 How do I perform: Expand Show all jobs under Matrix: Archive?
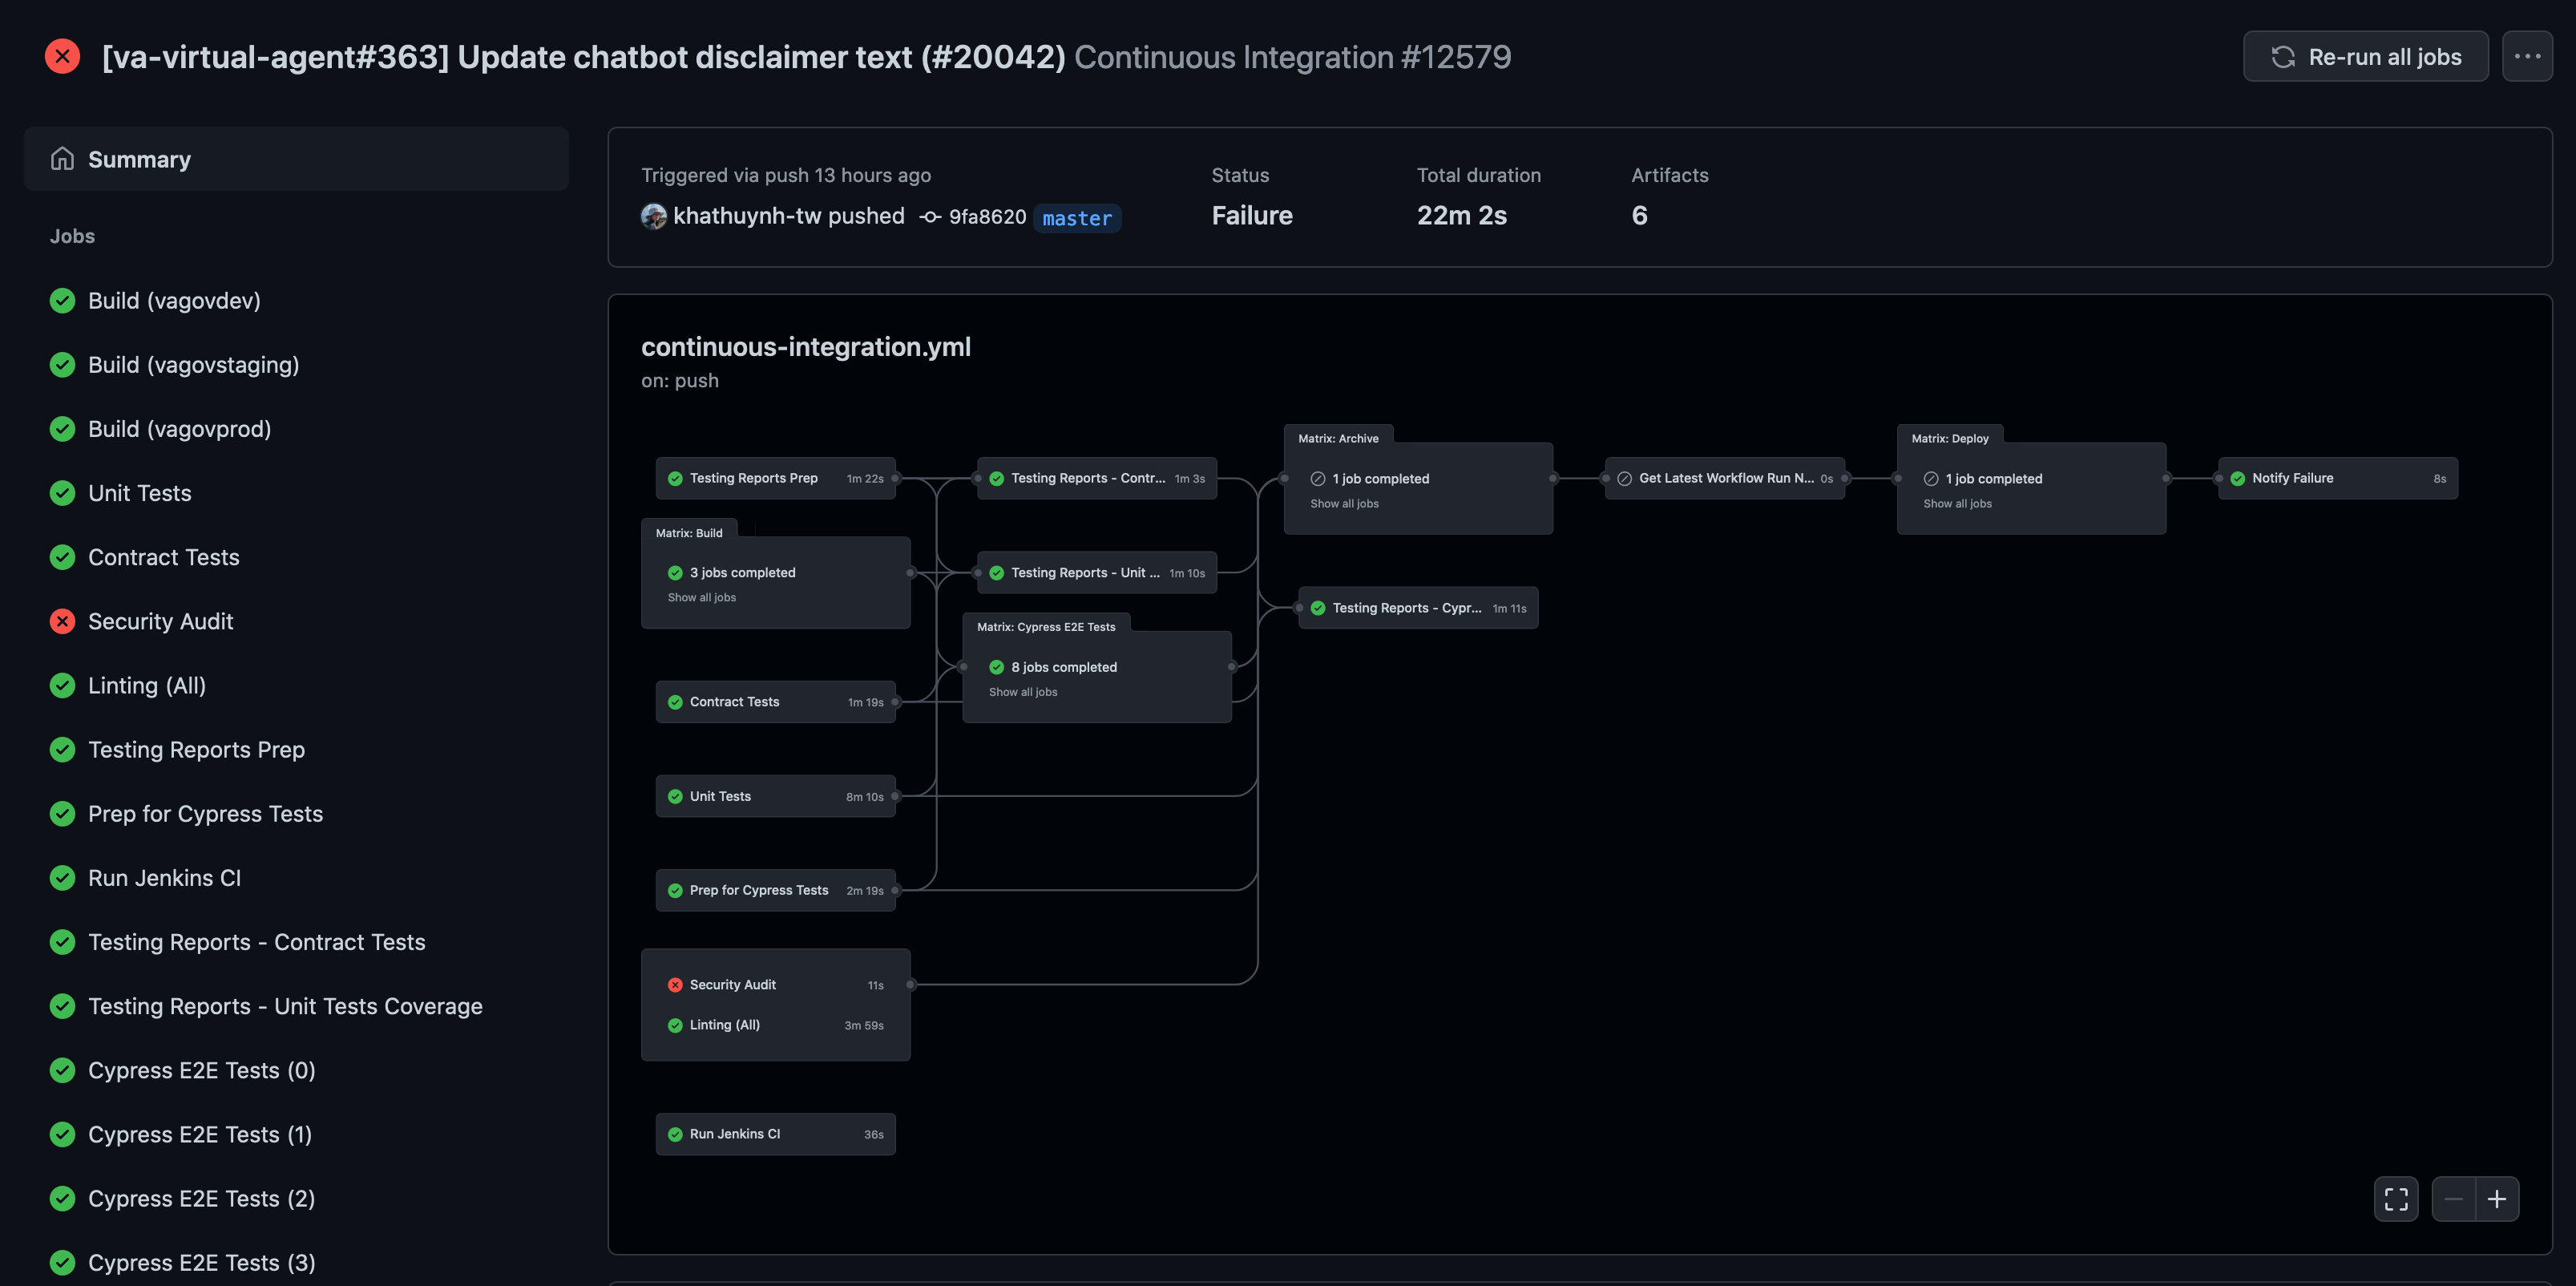pyautogui.click(x=1343, y=503)
